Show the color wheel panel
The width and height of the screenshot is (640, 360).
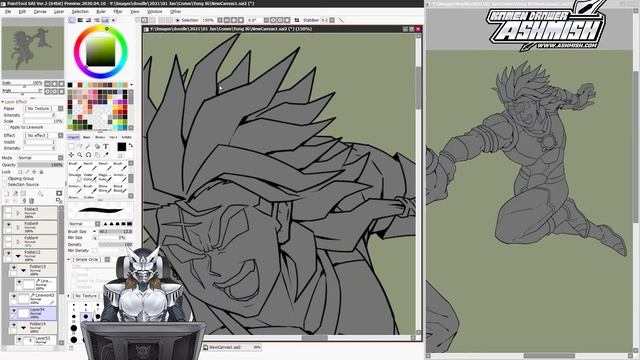pos(72,20)
